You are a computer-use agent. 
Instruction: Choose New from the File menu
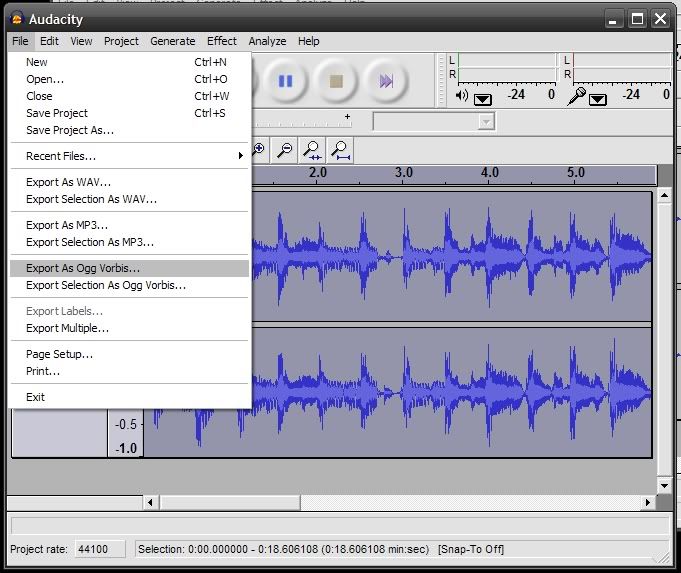point(129,62)
